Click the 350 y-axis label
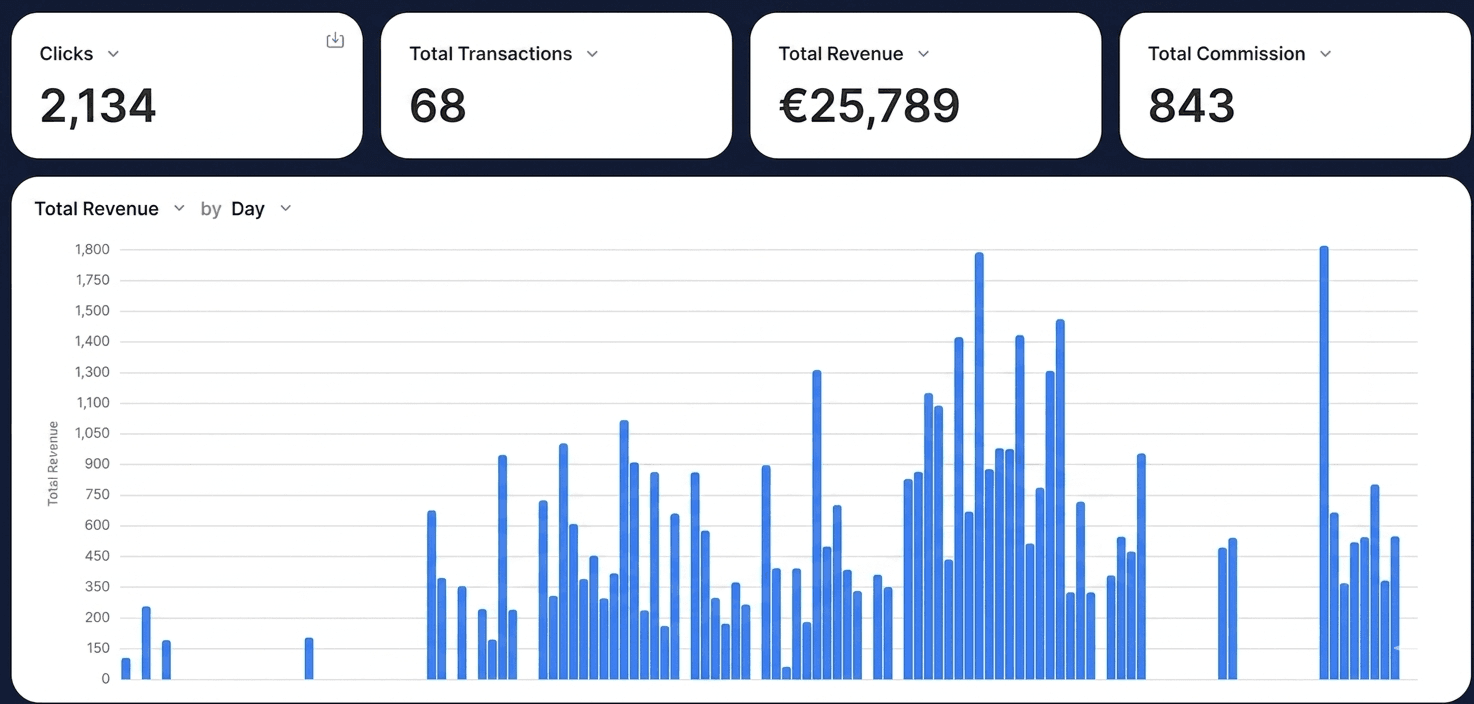Screen dimensions: 1474x704 (x=98, y=587)
